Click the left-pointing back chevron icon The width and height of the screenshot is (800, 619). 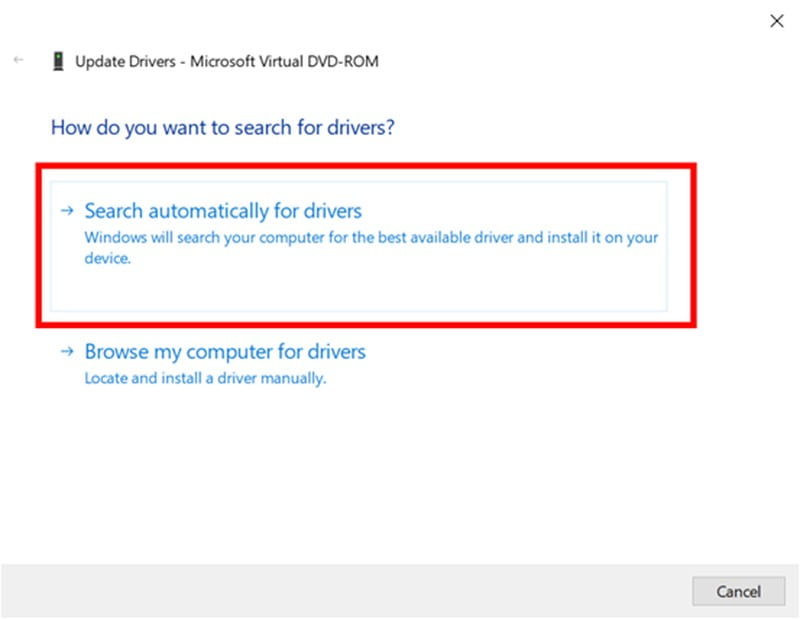[19, 60]
